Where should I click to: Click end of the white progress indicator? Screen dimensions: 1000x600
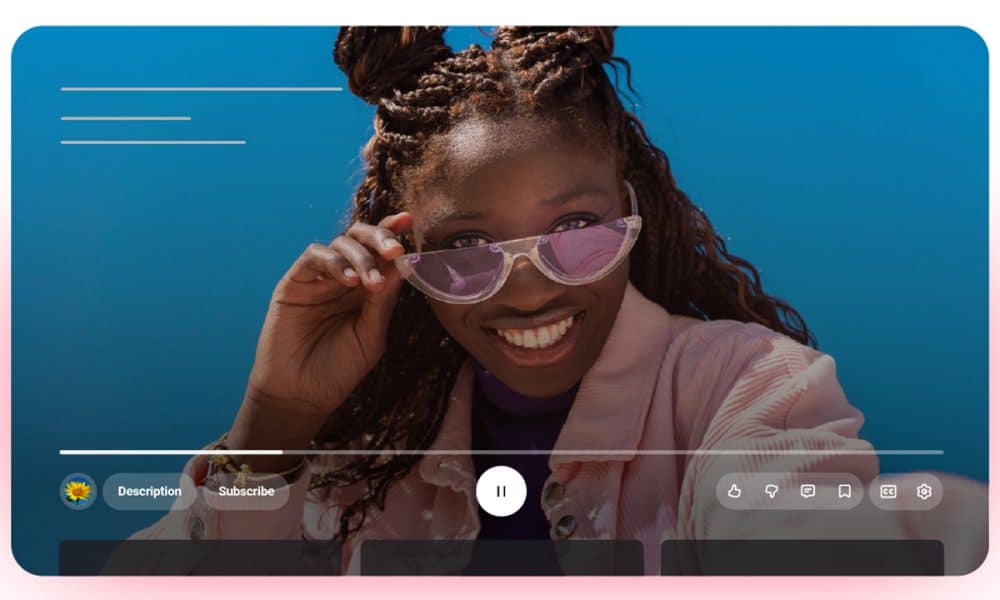[282, 452]
